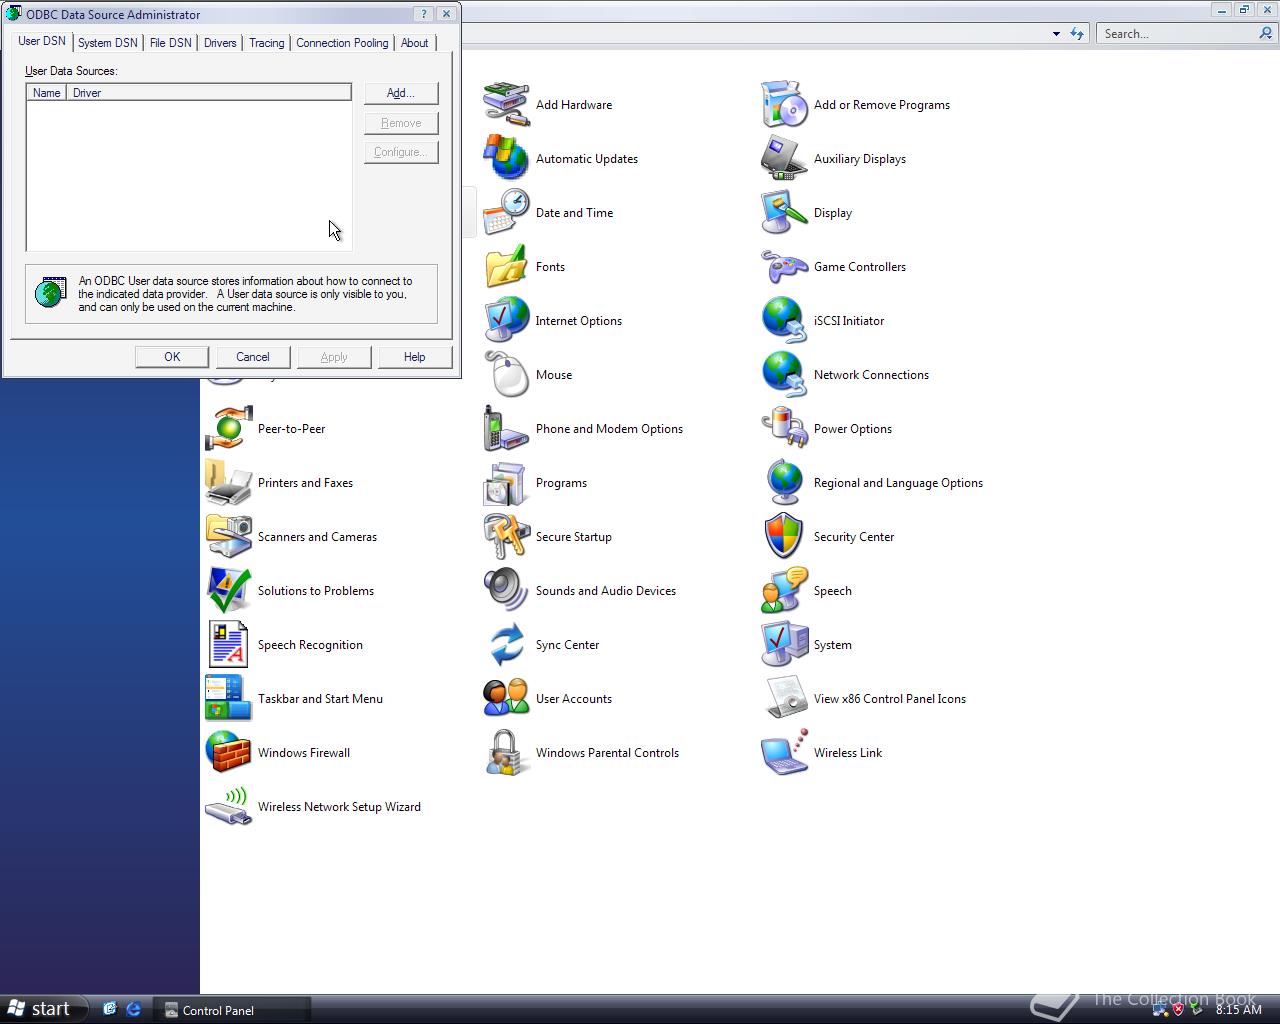Open Wireless Link icon
The height and width of the screenshot is (1024, 1280).
point(784,753)
